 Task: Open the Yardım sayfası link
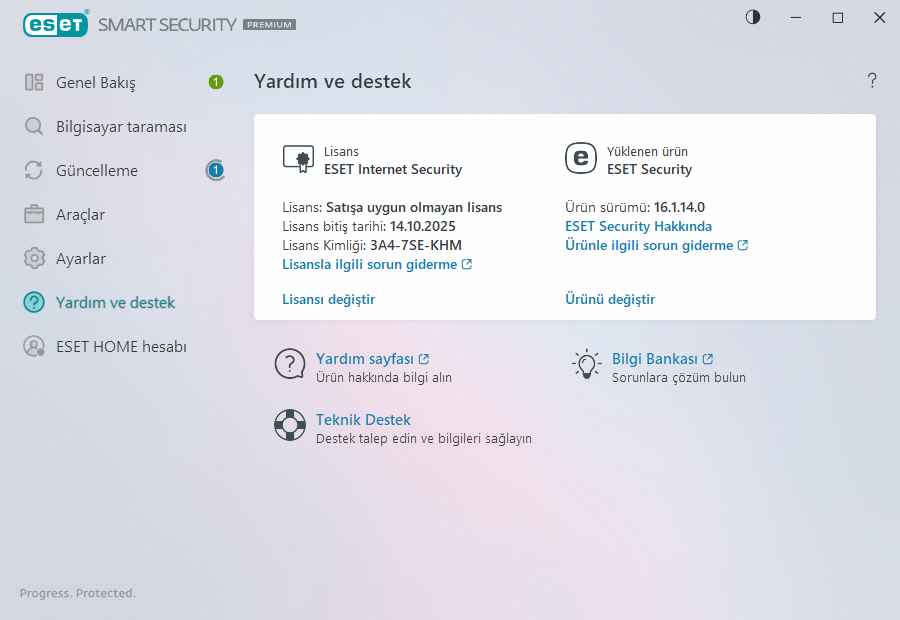pyautogui.click(x=372, y=359)
